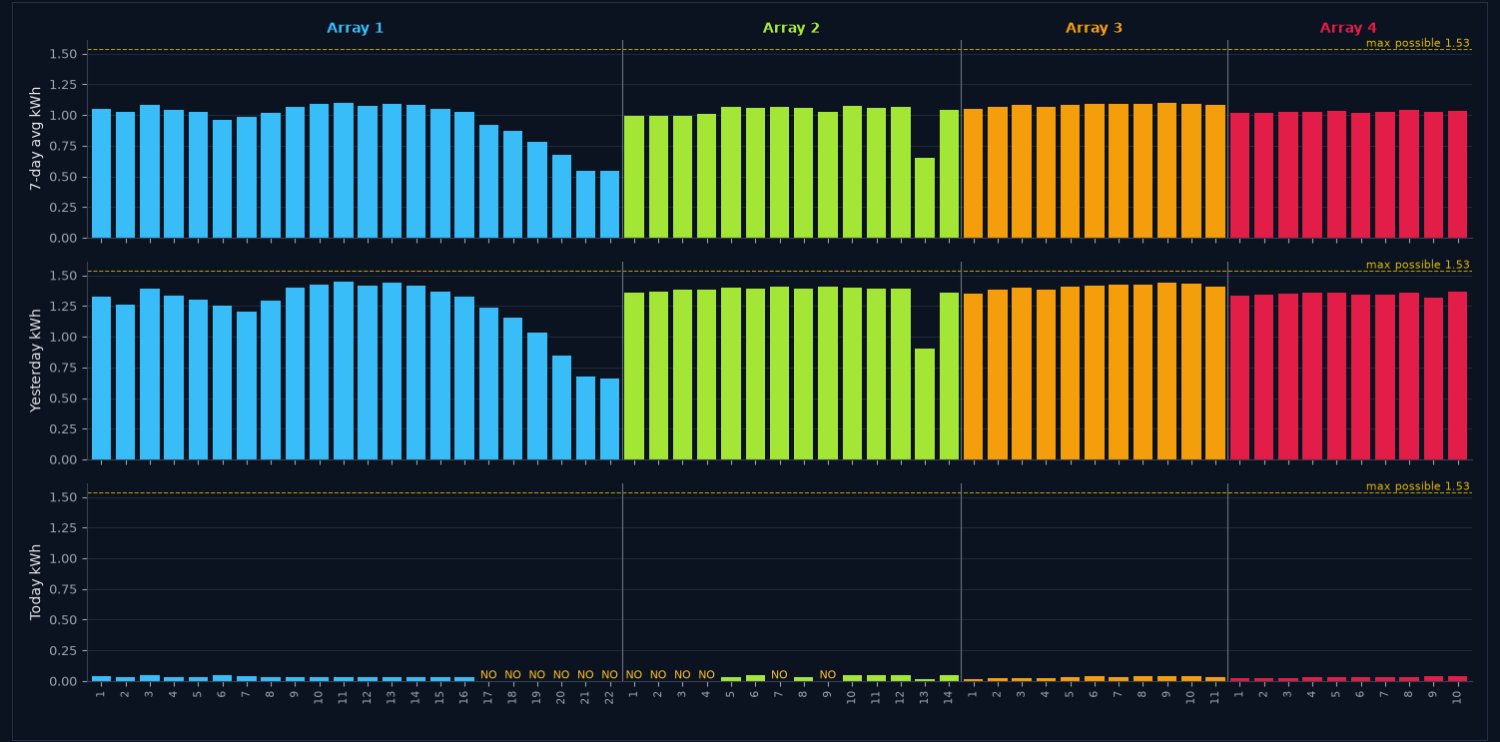Click the 1.25 y-axis tick in 7-day avg chart
The height and width of the screenshot is (742, 1500).
(64, 85)
